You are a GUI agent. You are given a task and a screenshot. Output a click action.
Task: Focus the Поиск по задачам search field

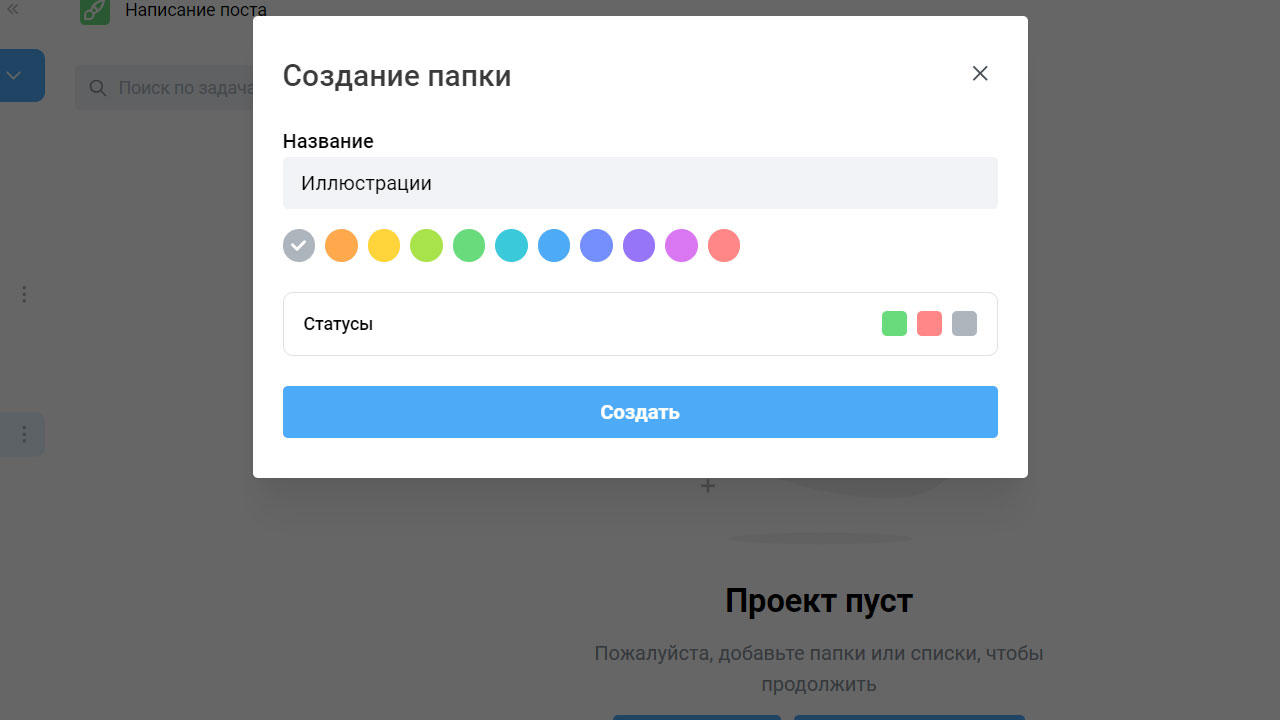coord(165,88)
